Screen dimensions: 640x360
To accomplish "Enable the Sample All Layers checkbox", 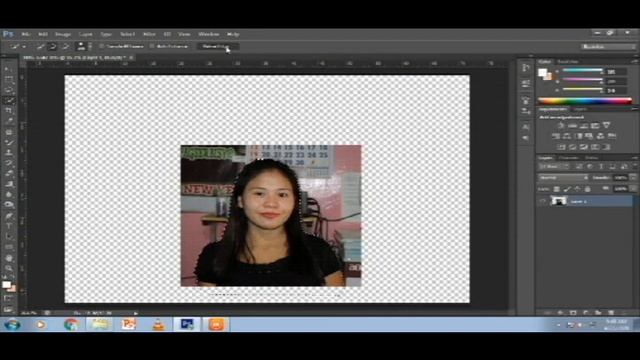I will (102, 47).
